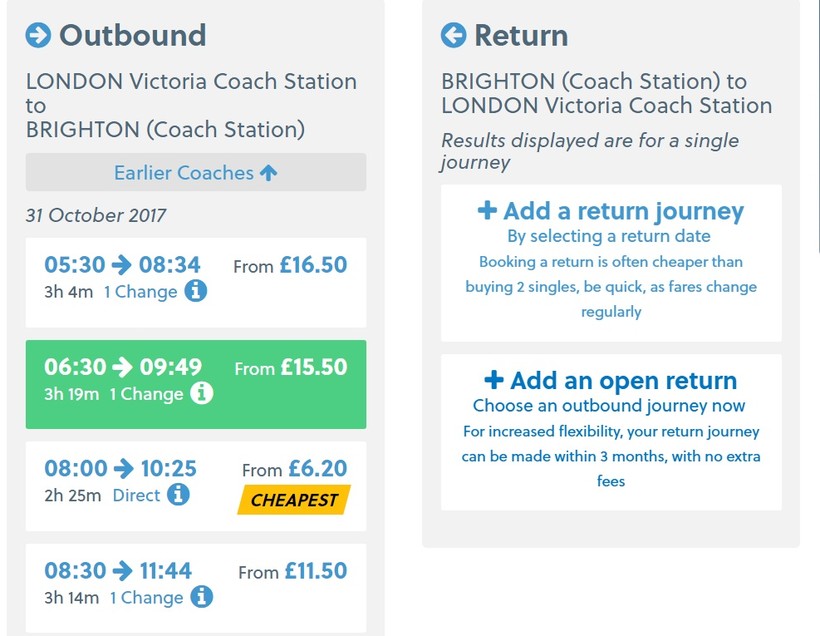Click plus icon beside Add an open return
This screenshot has width=820, height=636.
[493, 380]
